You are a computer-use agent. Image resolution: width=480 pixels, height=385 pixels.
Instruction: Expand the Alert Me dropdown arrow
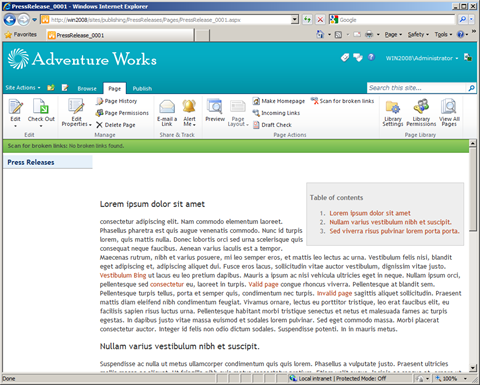click(x=194, y=125)
